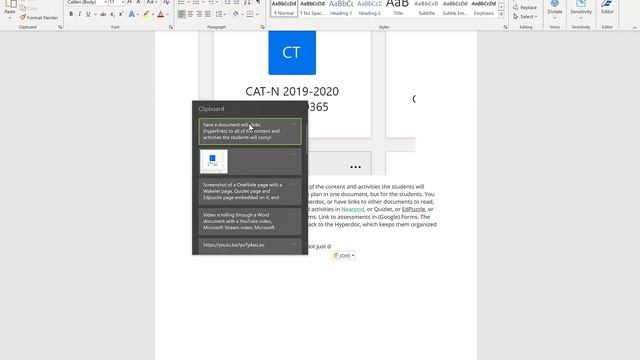Viewport: 640px width, 360px height.
Task: Paste the youtu.be link clipboard item
Action: click(x=250, y=246)
